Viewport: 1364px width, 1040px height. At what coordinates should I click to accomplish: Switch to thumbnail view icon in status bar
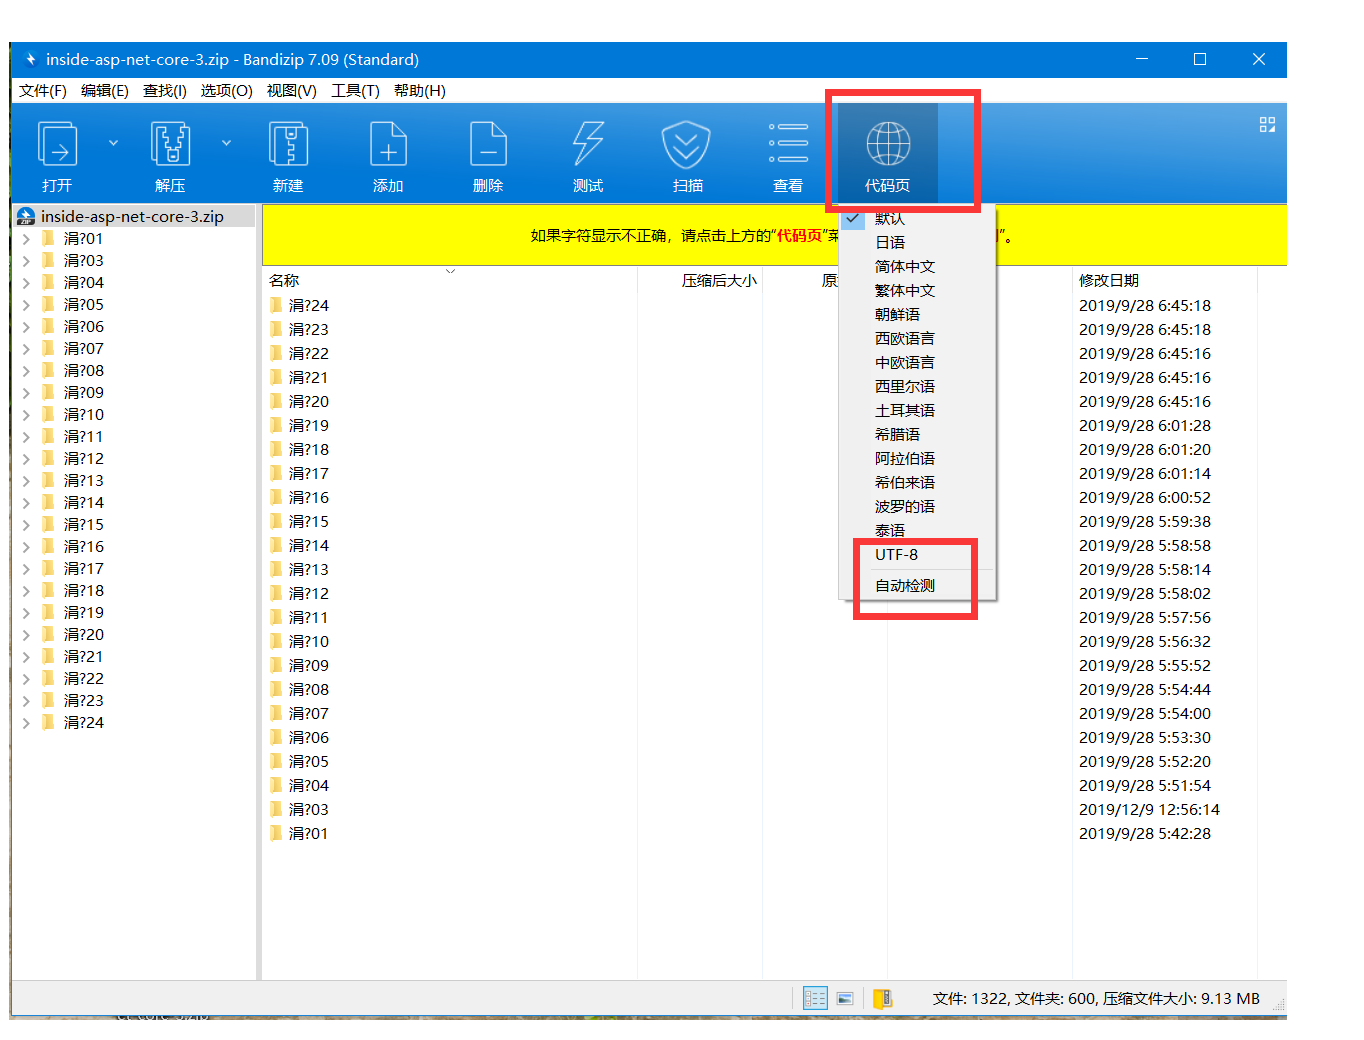click(845, 998)
